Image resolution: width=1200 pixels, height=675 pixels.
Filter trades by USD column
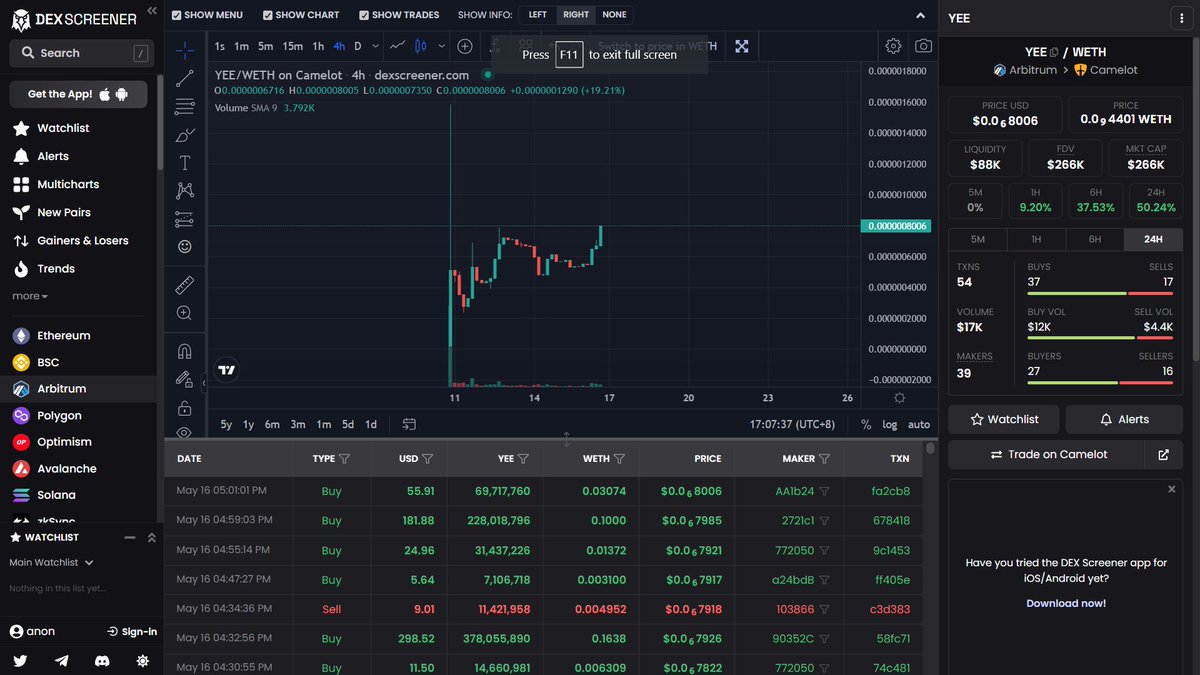pyautogui.click(x=427, y=459)
